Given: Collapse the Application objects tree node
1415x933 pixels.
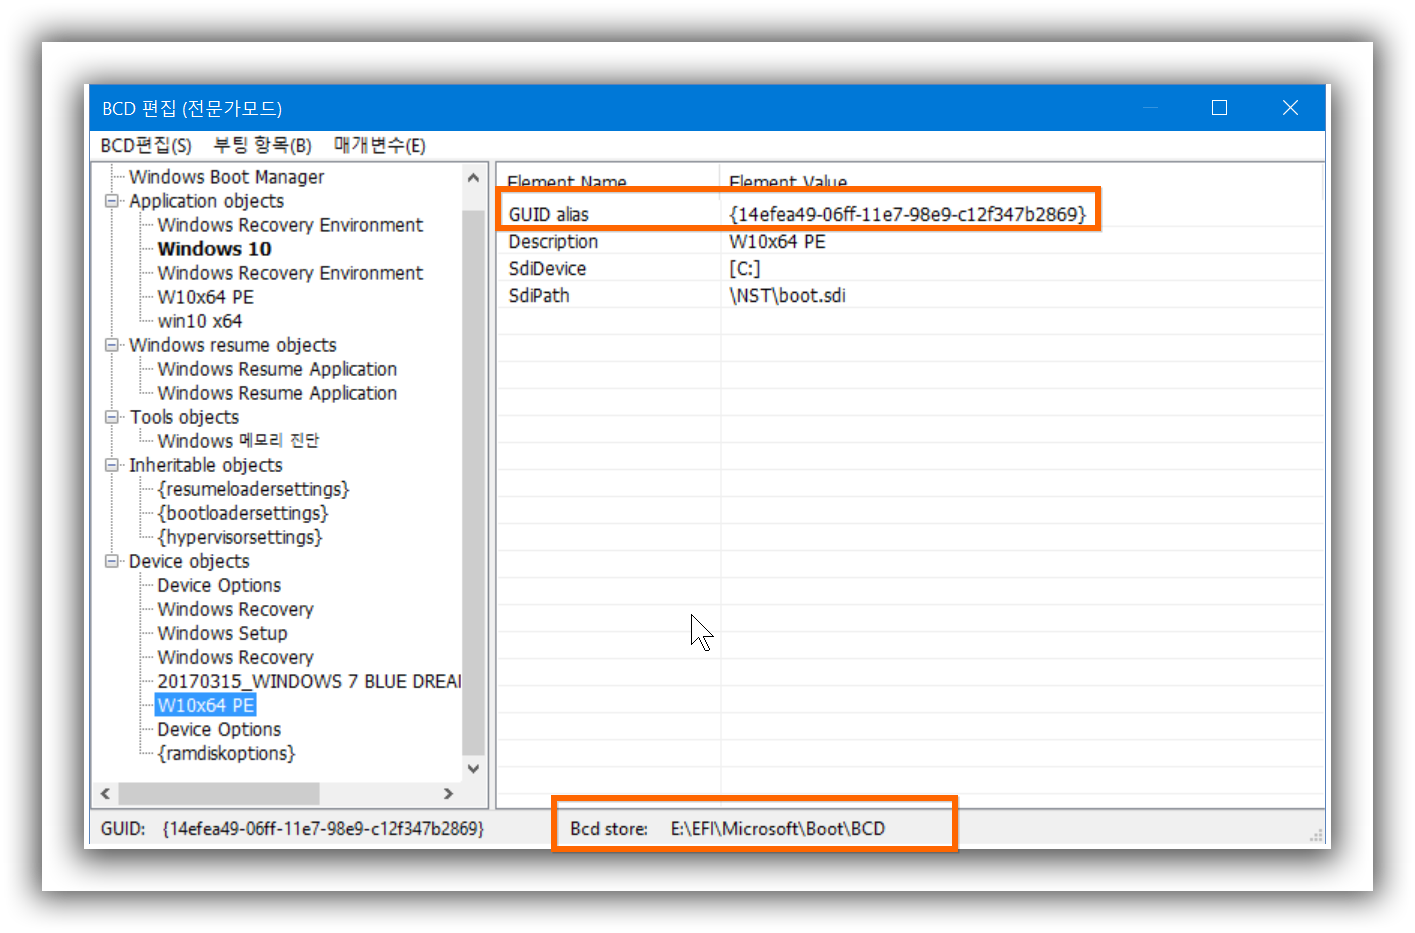Looking at the screenshot, I should click(112, 201).
